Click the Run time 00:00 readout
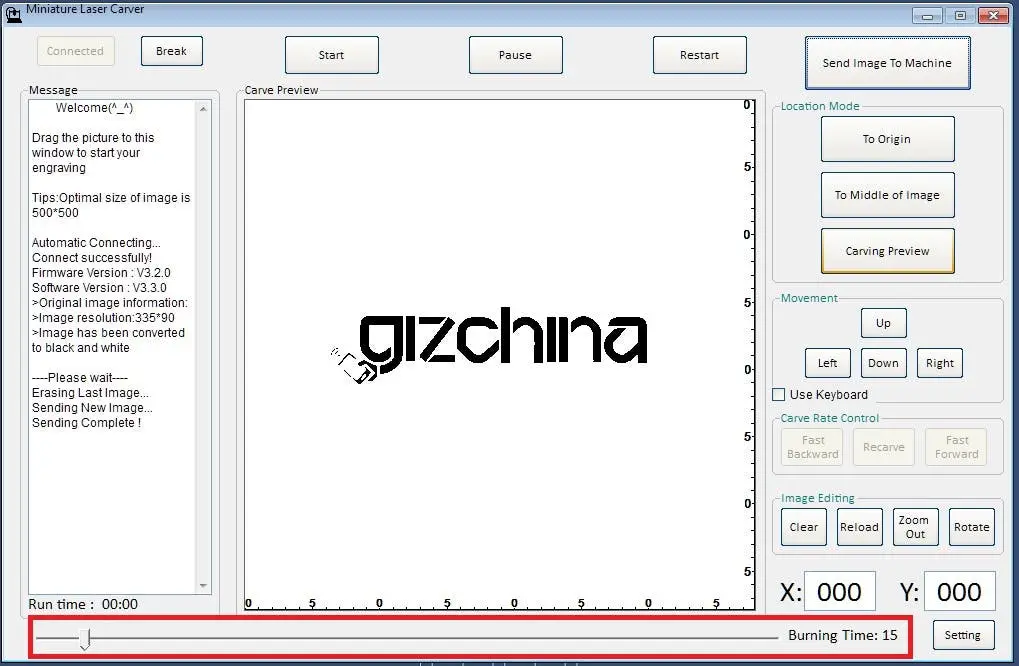The height and width of the screenshot is (666, 1019). pos(83,604)
